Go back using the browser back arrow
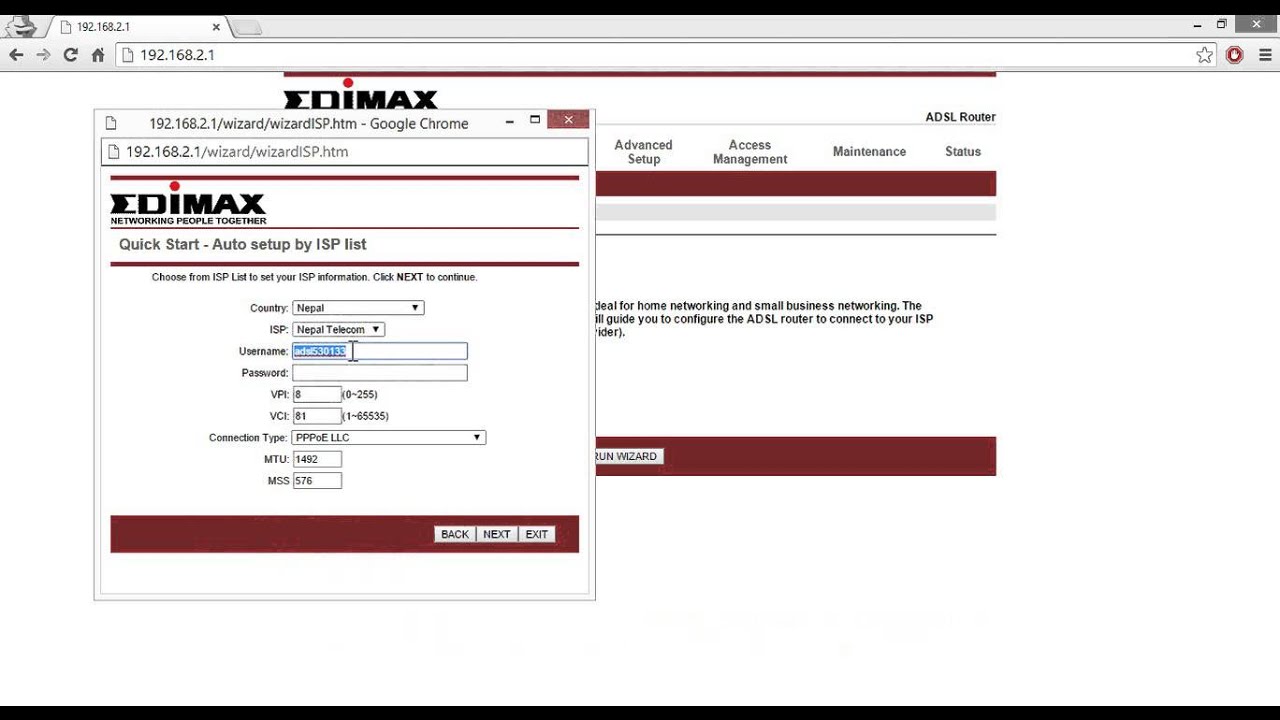This screenshot has width=1280, height=720. coord(16,55)
